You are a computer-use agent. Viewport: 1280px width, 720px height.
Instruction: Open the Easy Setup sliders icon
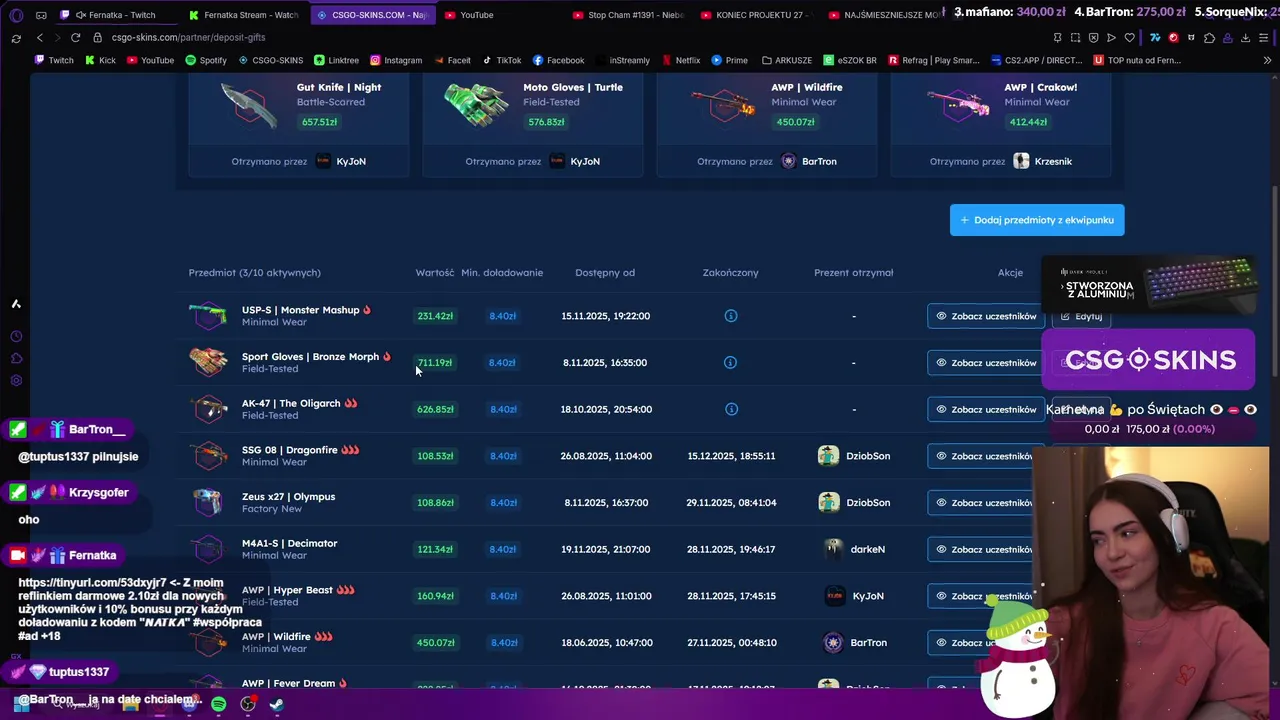click(1264, 38)
